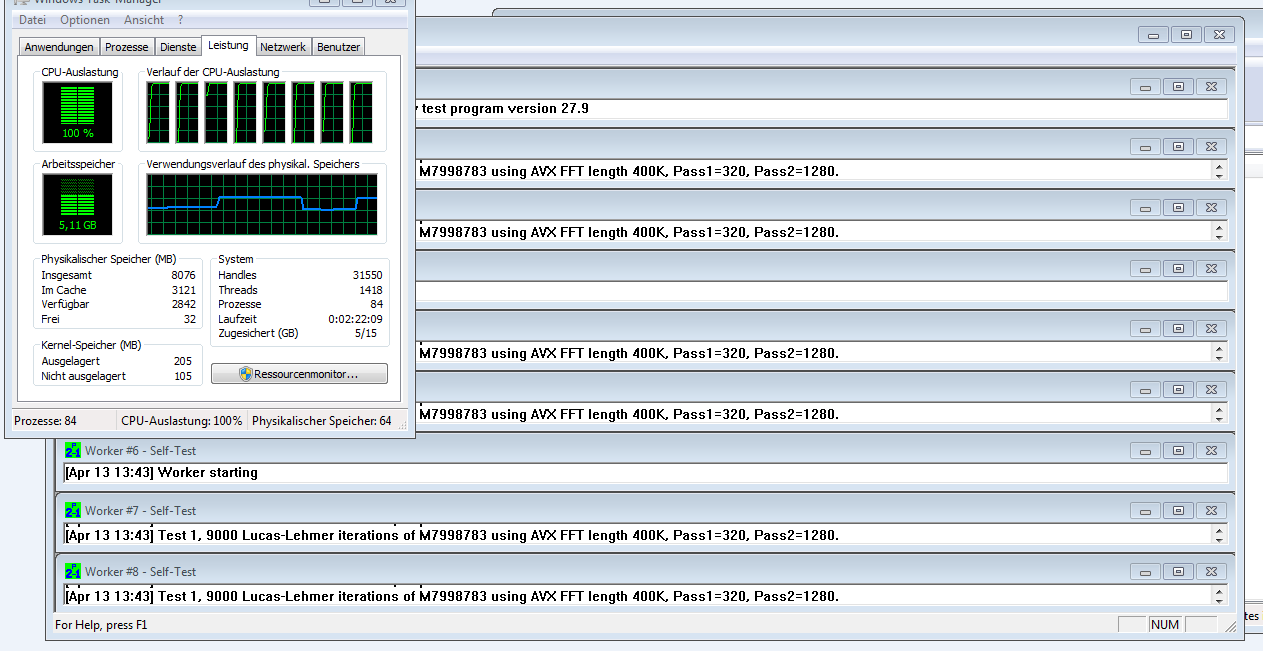1263x651 pixels.
Task: Click the Laufzeit 0:02:22:09 row
Action: click(x=300, y=319)
